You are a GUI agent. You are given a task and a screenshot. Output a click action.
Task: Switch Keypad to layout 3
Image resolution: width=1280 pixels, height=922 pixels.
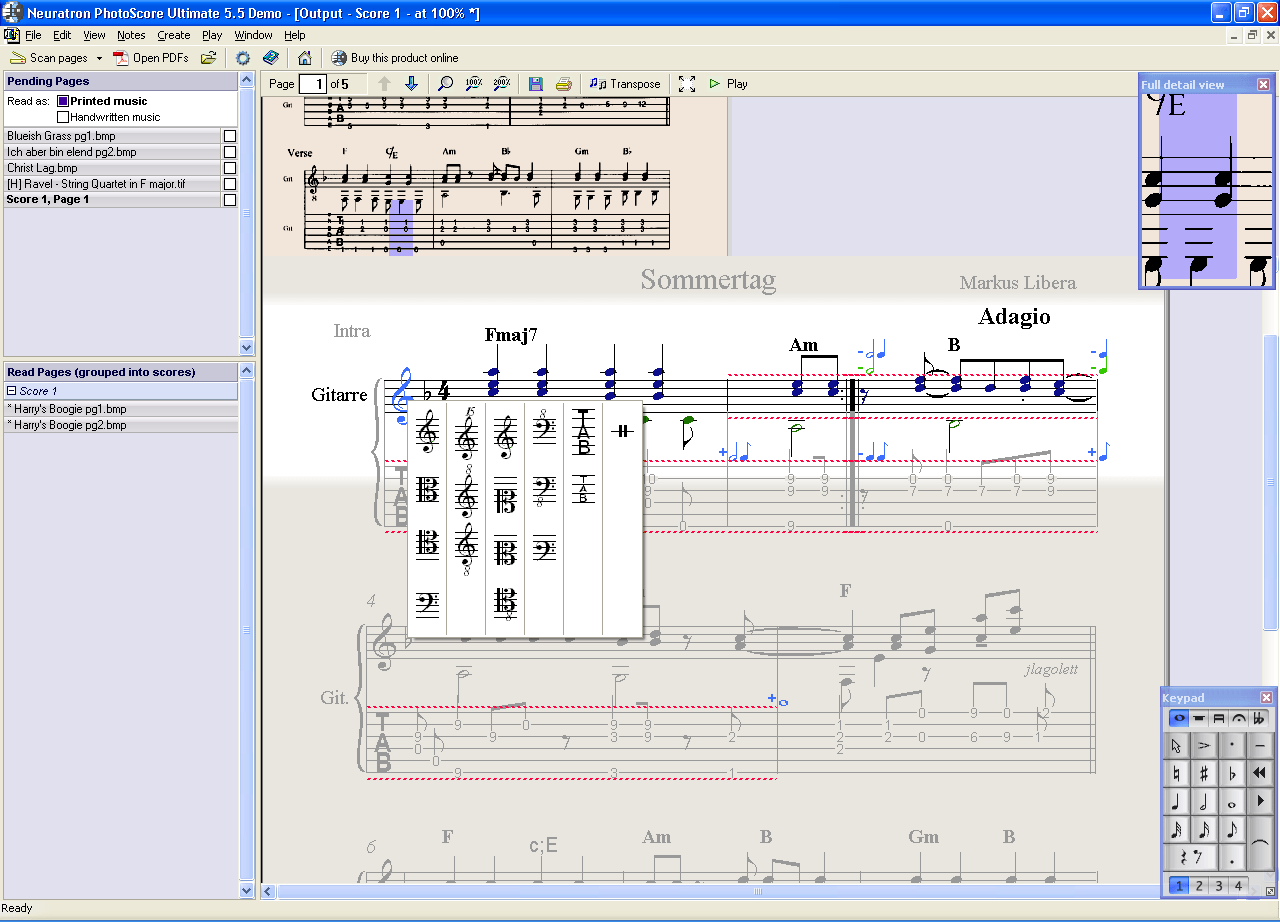pyautogui.click(x=1219, y=885)
